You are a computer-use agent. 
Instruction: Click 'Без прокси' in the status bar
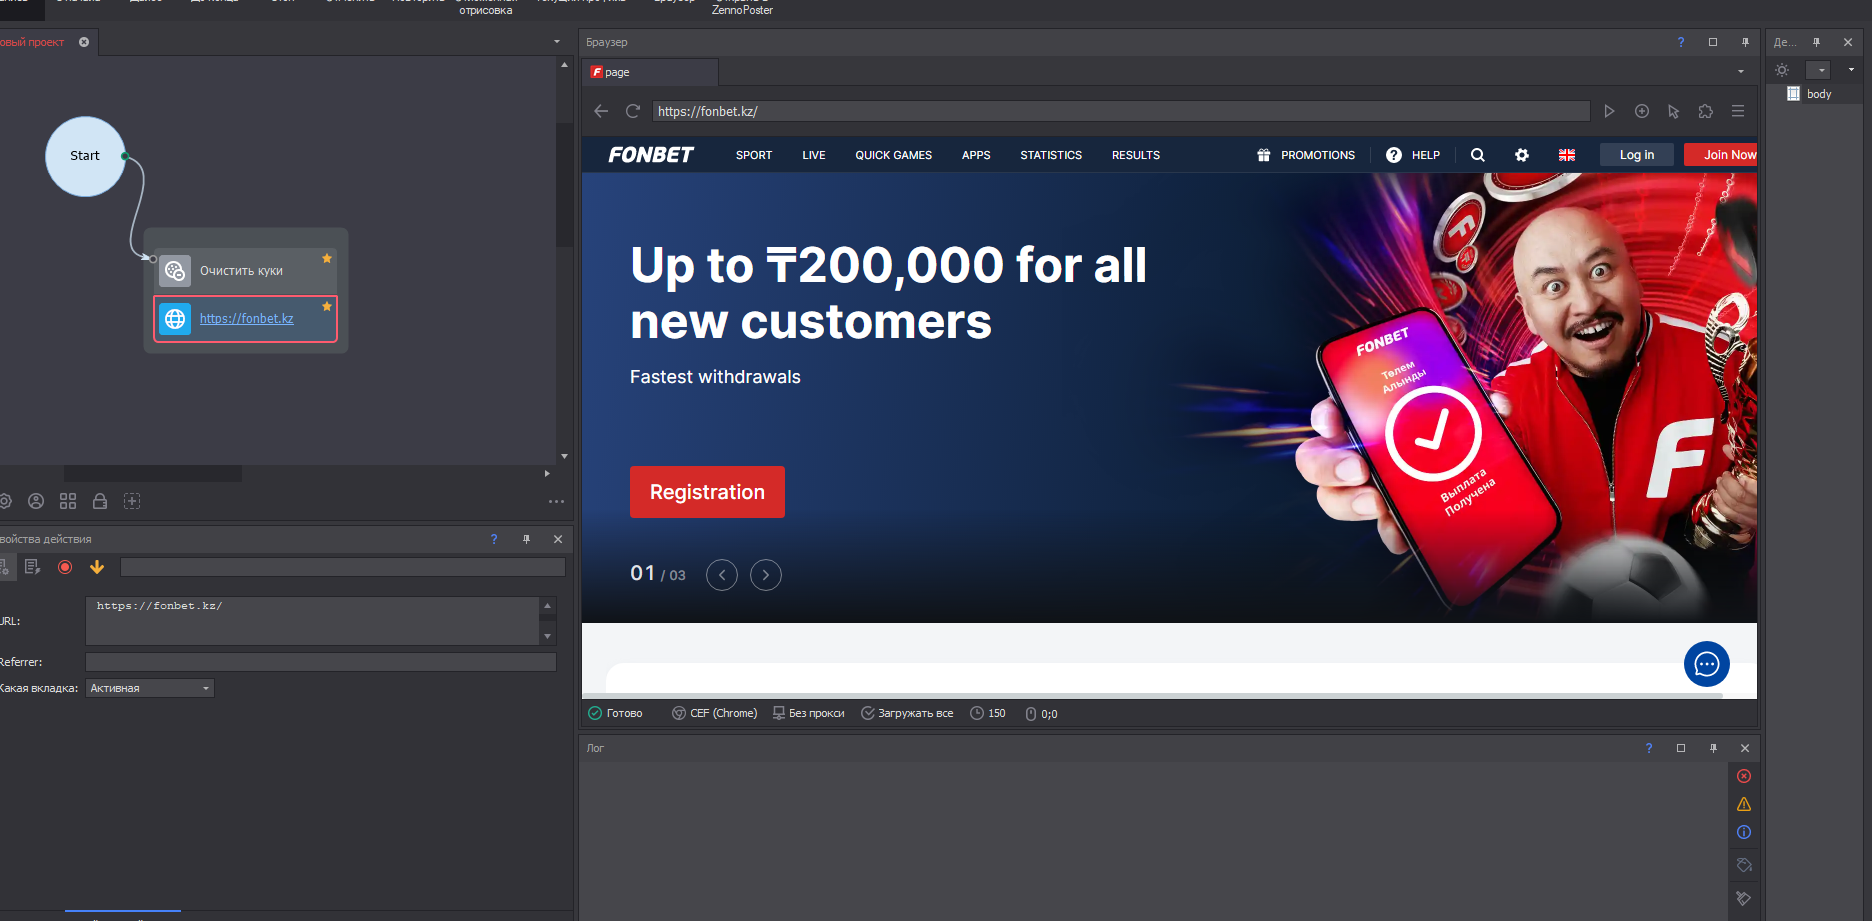point(809,713)
